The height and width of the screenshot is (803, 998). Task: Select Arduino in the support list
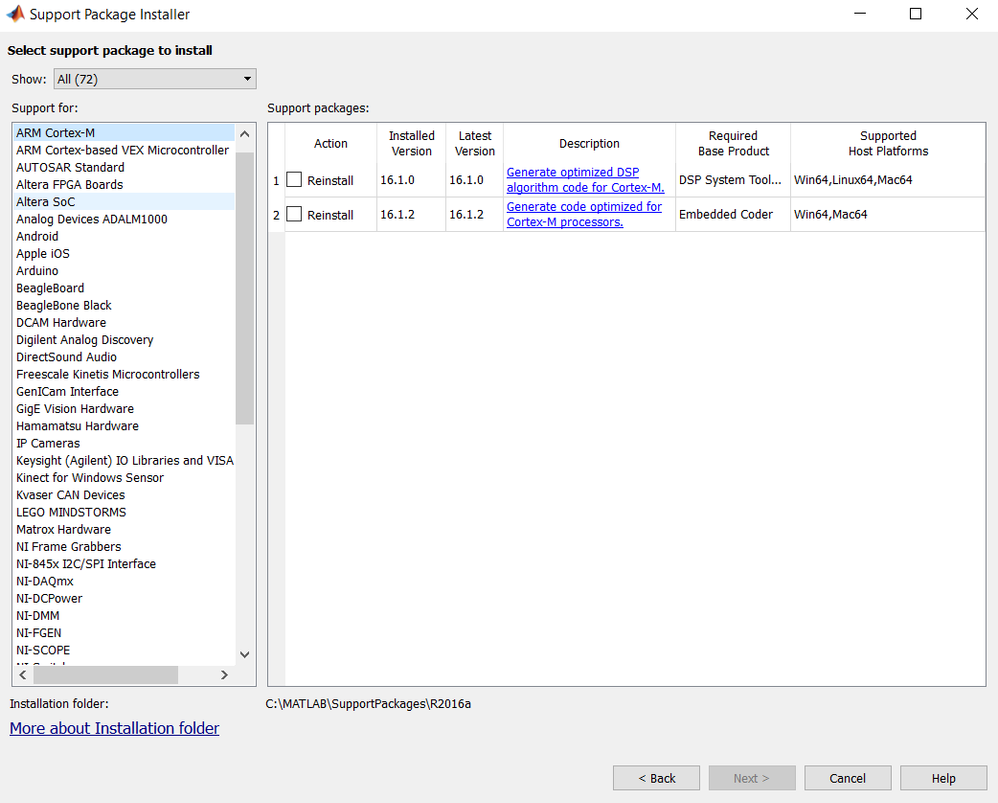(x=124, y=270)
